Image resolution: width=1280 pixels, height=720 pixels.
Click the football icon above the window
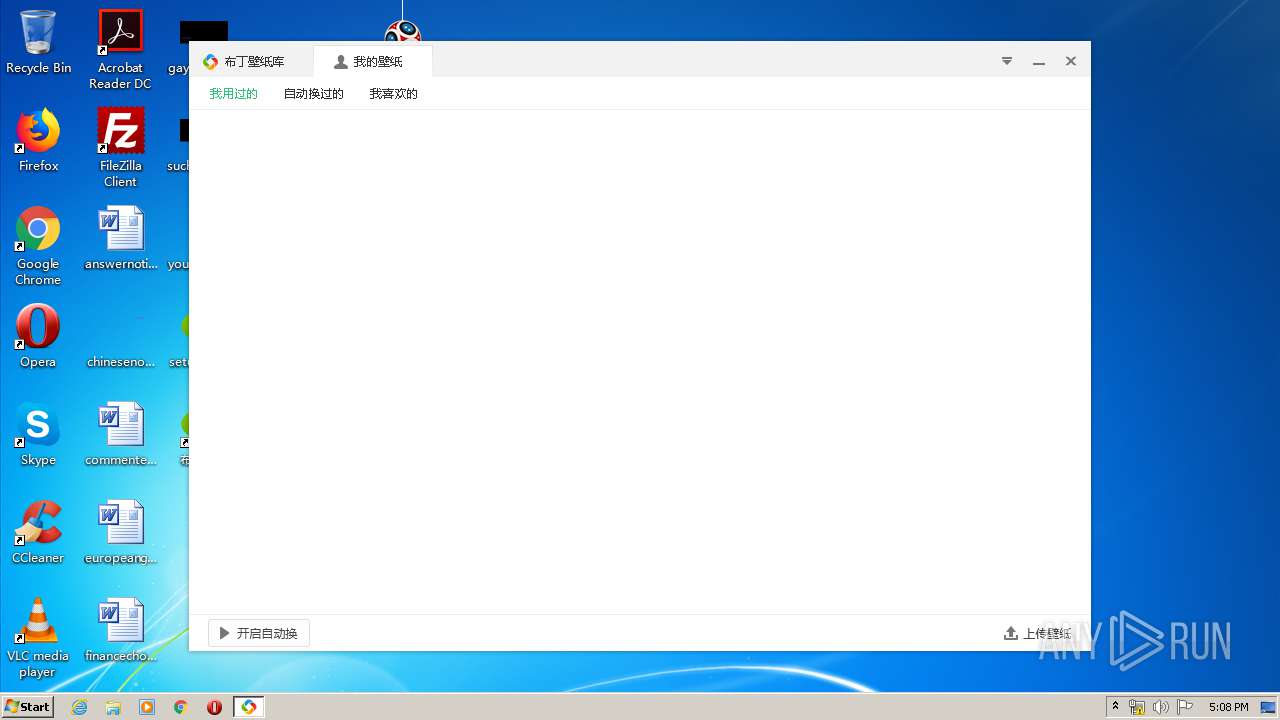(x=403, y=31)
